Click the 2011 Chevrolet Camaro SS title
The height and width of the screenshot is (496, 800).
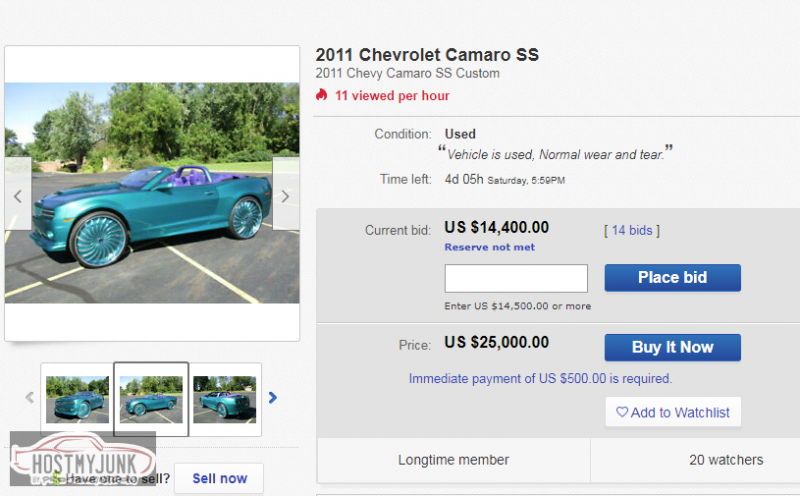pyautogui.click(x=427, y=55)
